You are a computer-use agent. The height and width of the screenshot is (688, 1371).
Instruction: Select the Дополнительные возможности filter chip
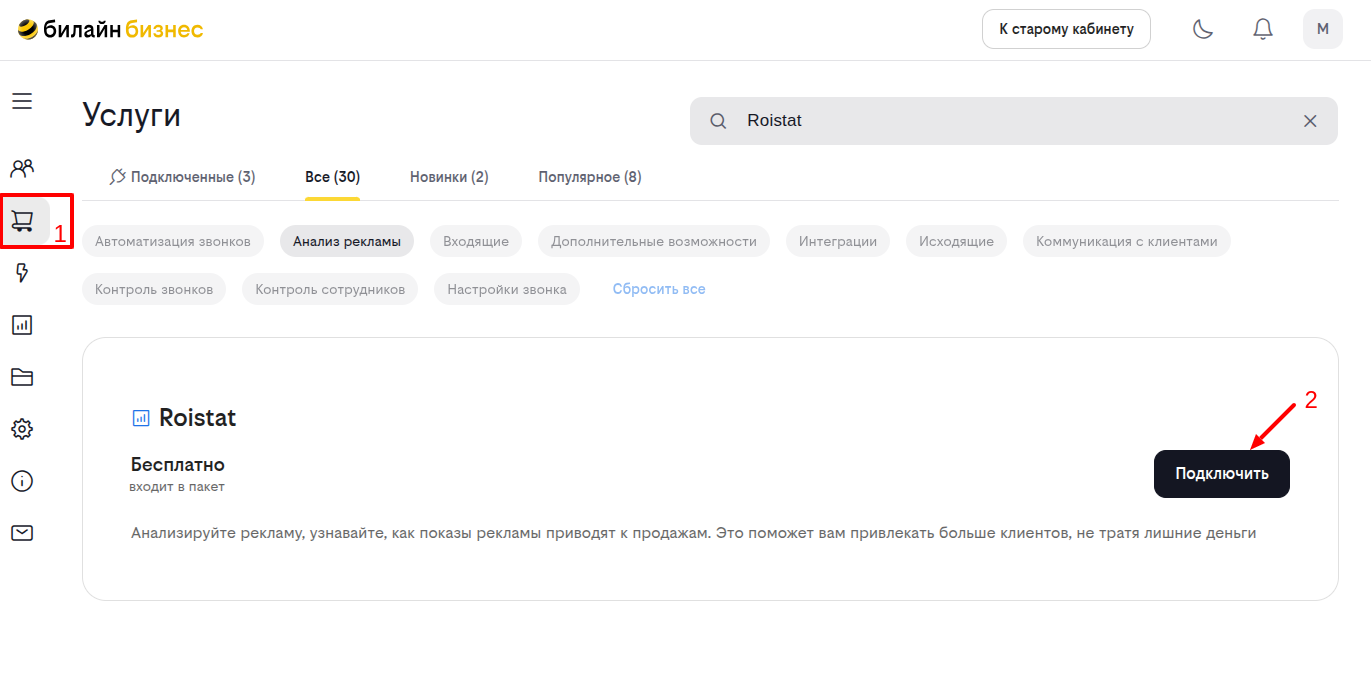coord(654,241)
